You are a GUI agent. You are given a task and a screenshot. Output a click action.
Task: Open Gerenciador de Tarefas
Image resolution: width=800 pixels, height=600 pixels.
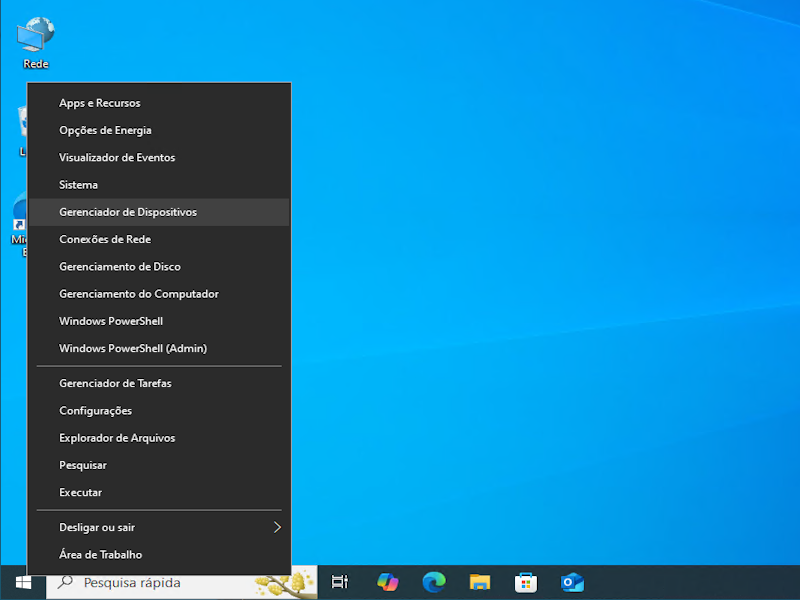click(159, 383)
